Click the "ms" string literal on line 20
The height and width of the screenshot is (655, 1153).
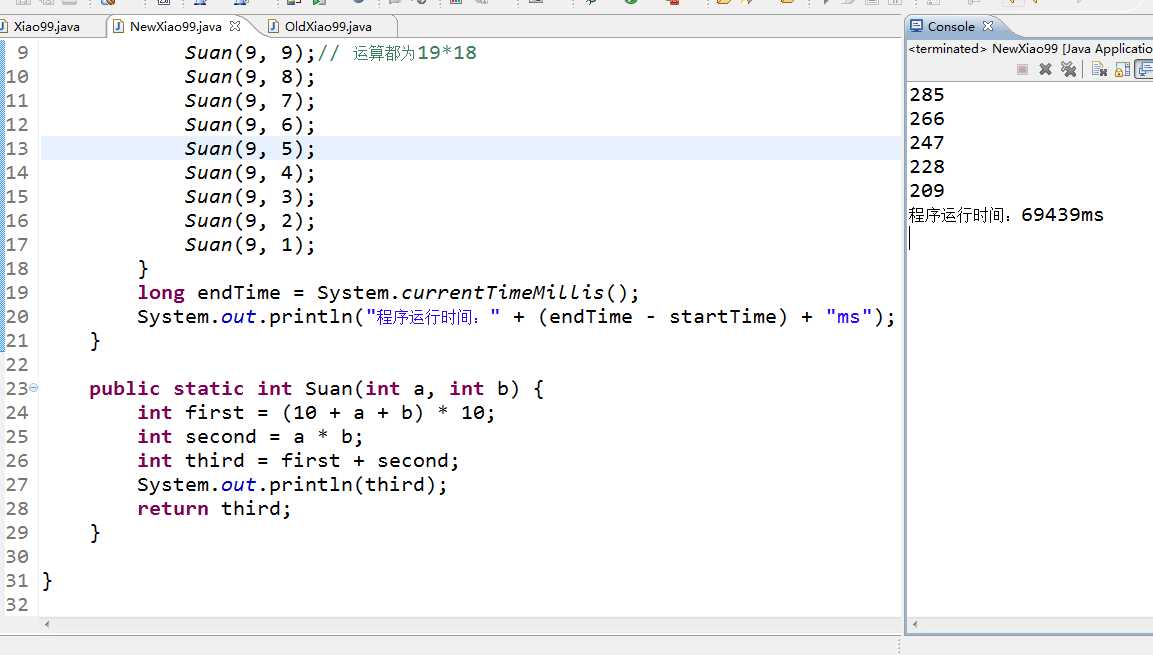pos(849,317)
